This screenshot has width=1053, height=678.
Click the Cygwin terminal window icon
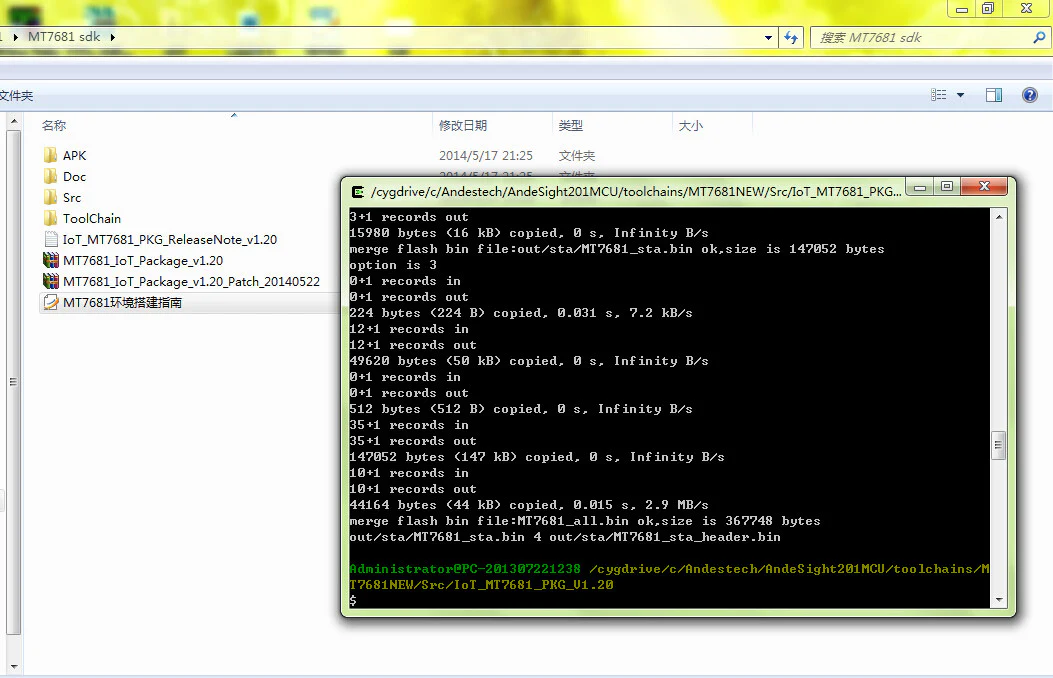358,191
